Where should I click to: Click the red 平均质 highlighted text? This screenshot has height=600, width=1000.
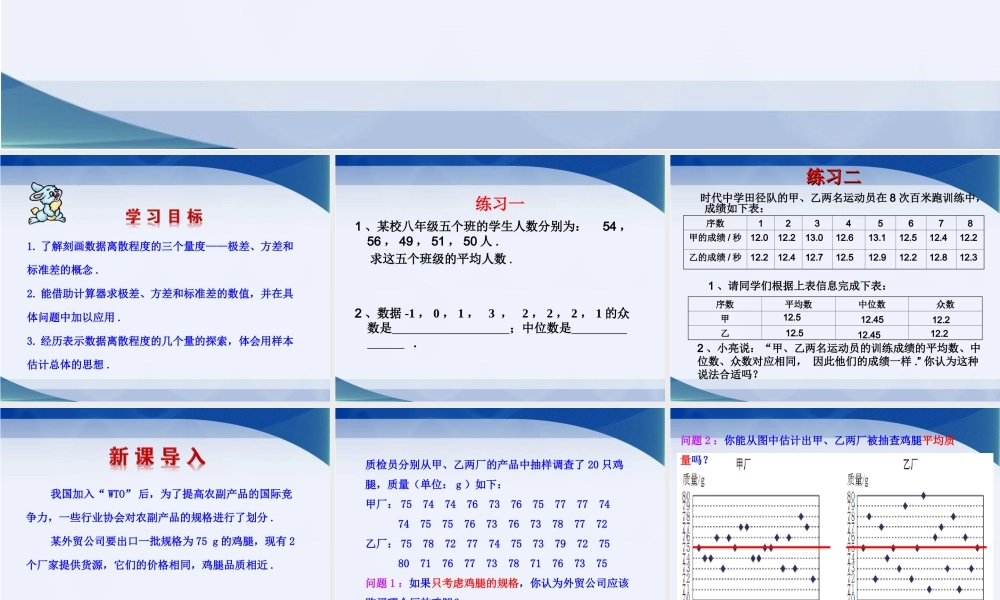coord(940,439)
